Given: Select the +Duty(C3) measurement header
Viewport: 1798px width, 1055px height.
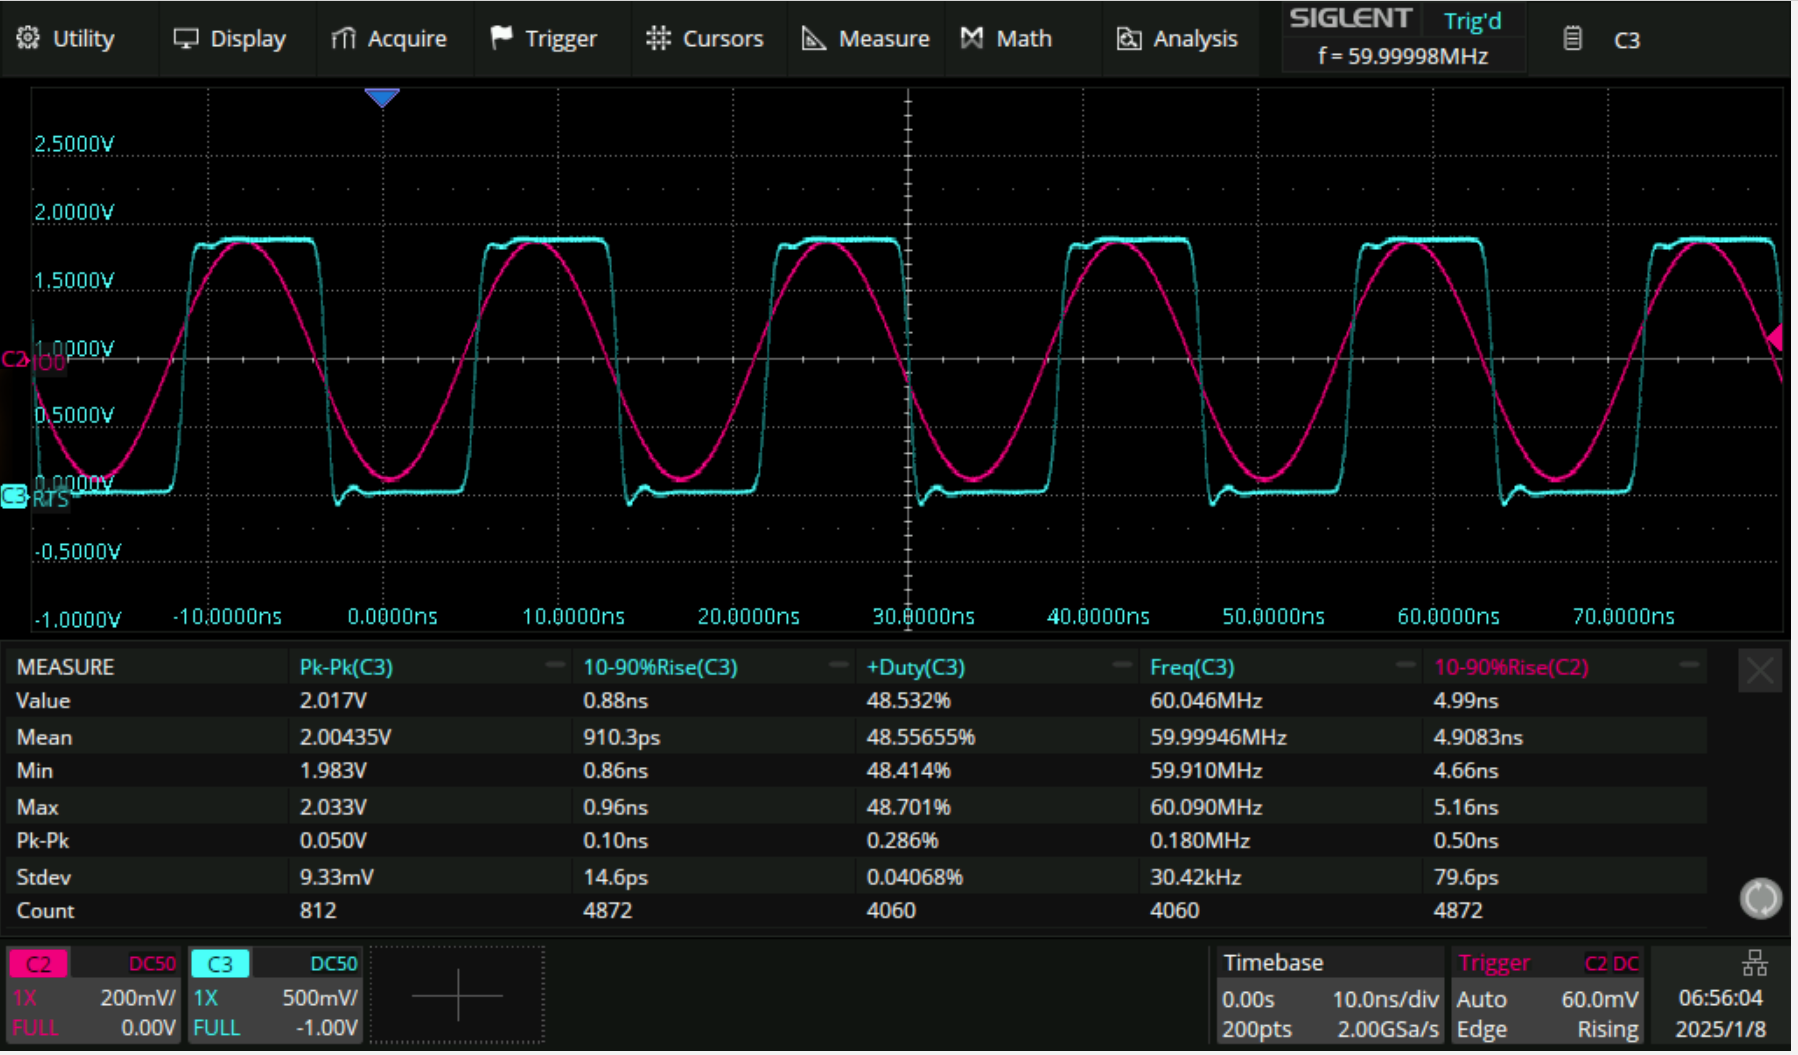Looking at the screenshot, I should coord(916,667).
